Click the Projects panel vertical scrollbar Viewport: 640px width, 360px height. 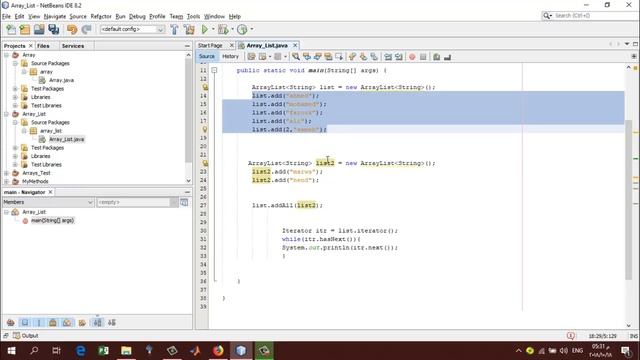[x=188, y=112]
